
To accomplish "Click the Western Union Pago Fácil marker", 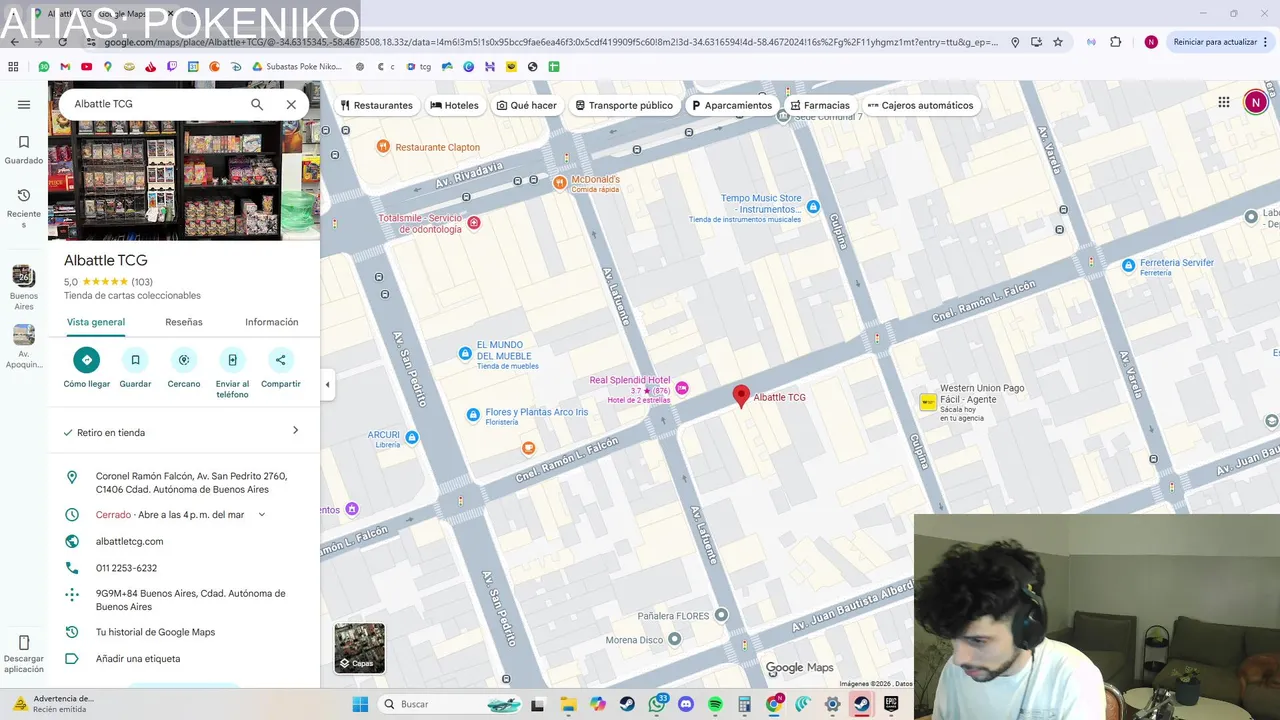I will (928, 402).
